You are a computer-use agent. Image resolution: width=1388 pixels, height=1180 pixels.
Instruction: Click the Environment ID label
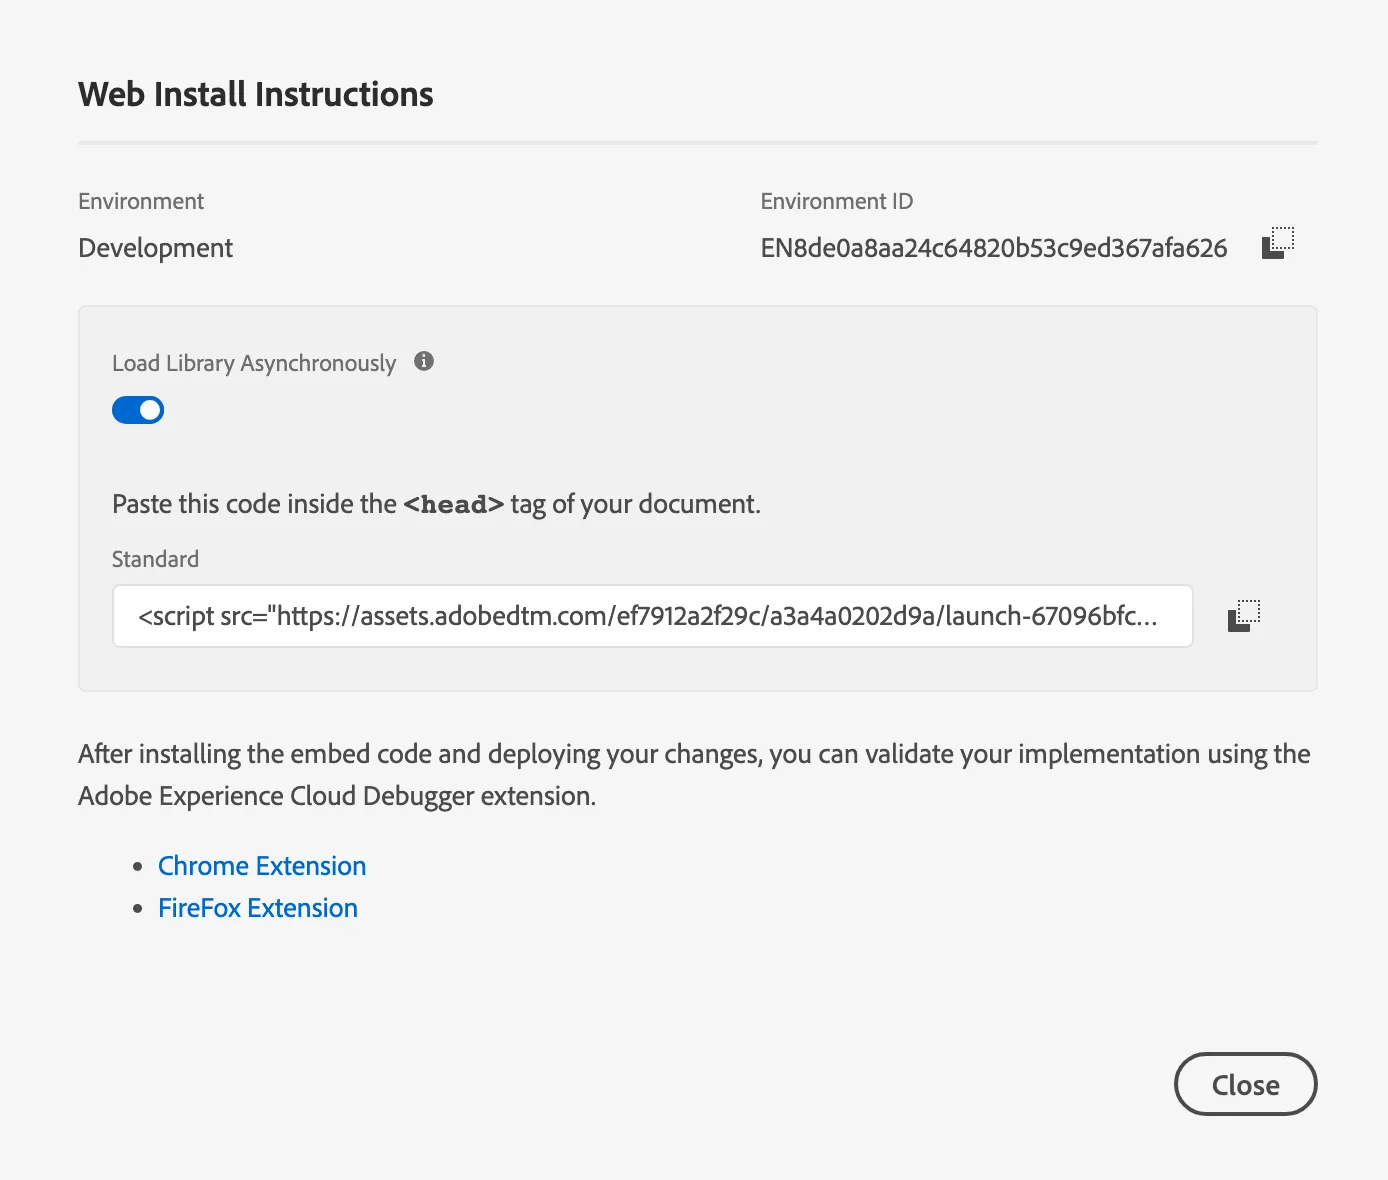point(836,201)
